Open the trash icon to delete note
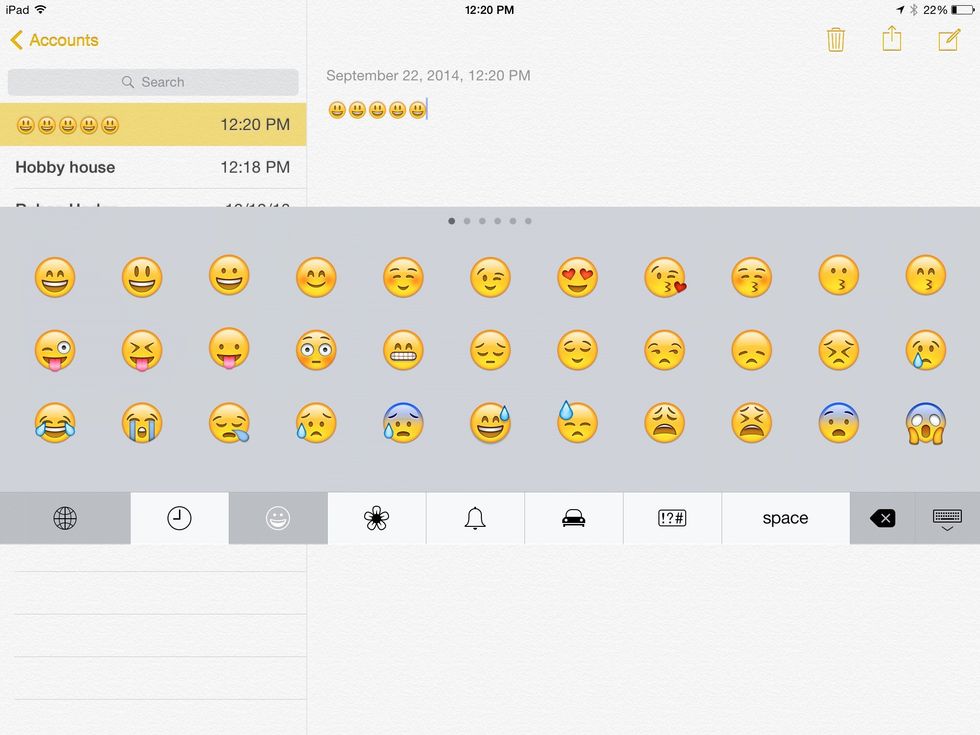 836,40
